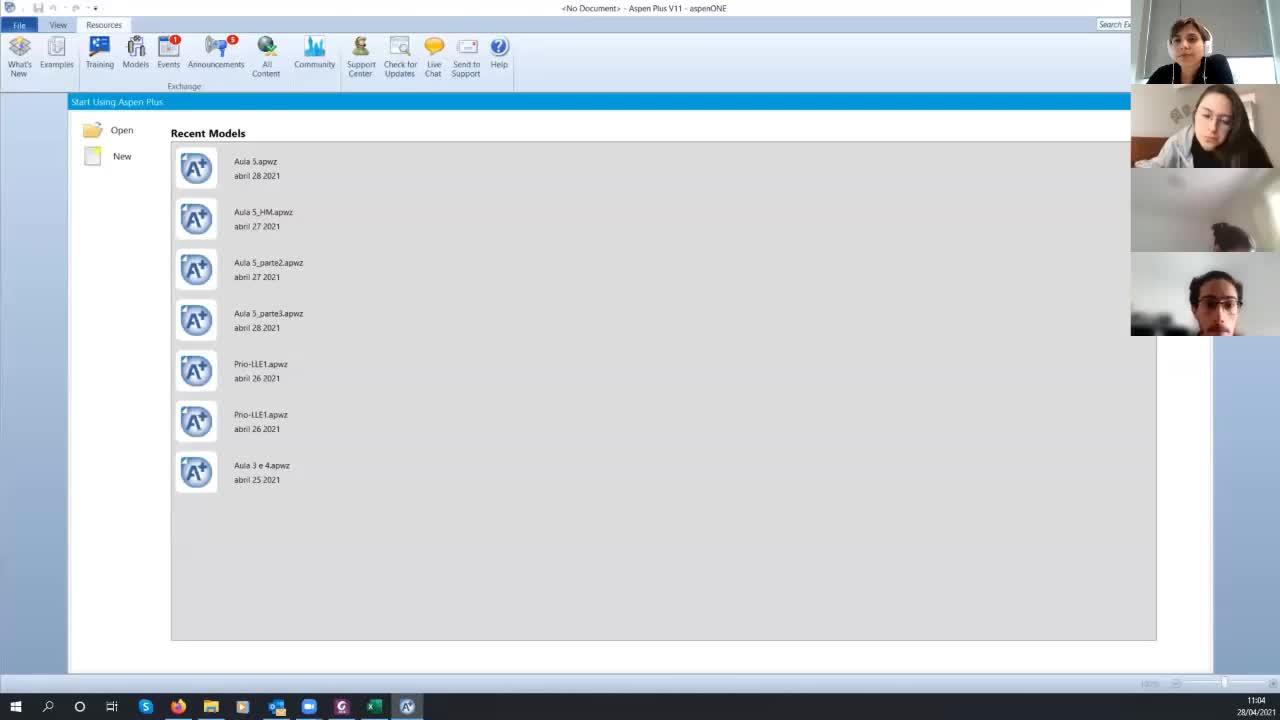Click the Open folder button
1280x720 pixels.
click(108, 130)
